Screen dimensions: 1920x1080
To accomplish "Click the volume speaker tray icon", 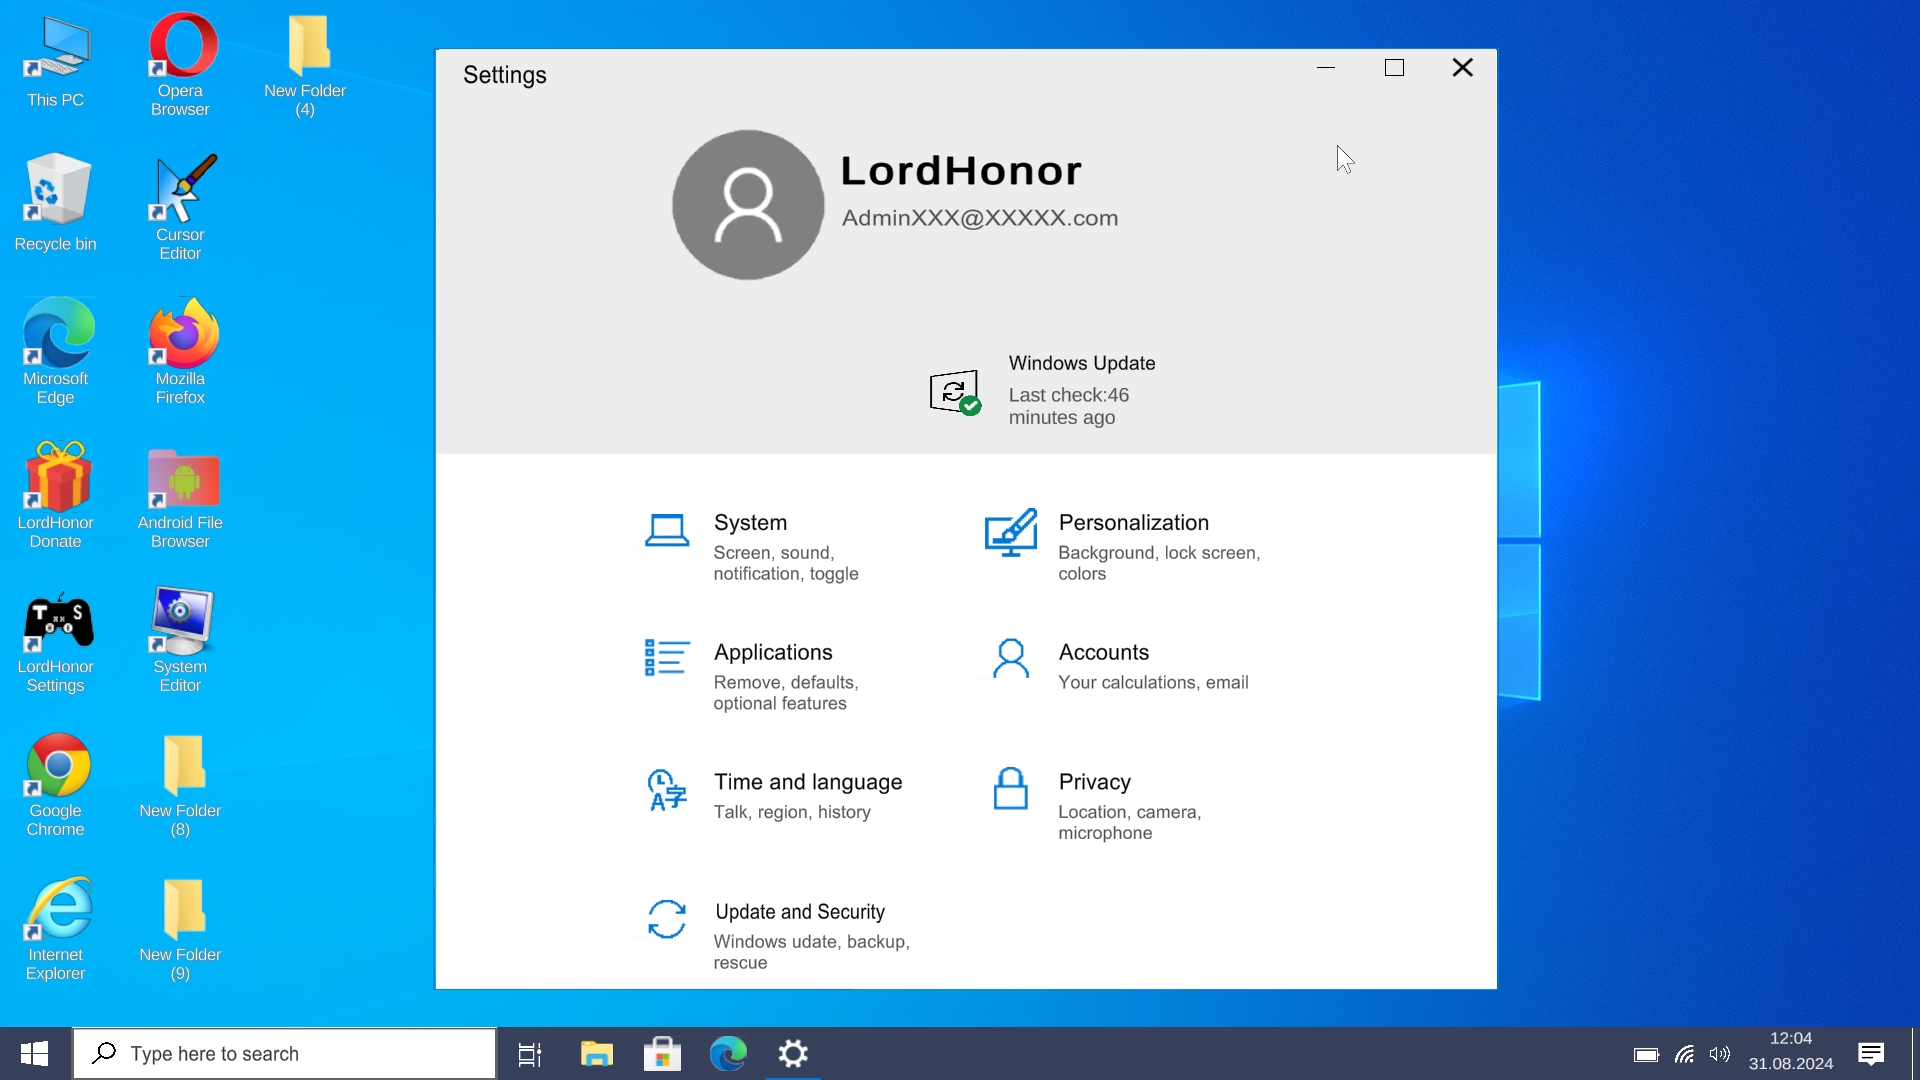I will coord(1720,1054).
